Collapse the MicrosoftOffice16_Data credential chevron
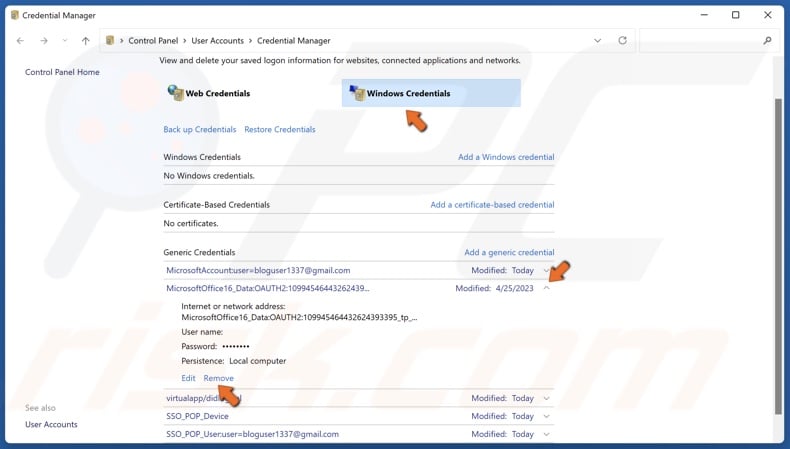This screenshot has width=790, height=449. pyautogui.click(x=546, y=288)
